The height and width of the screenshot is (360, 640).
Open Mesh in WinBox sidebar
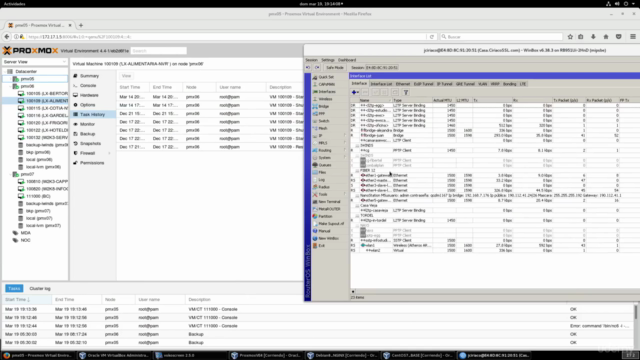pos(323,128)
